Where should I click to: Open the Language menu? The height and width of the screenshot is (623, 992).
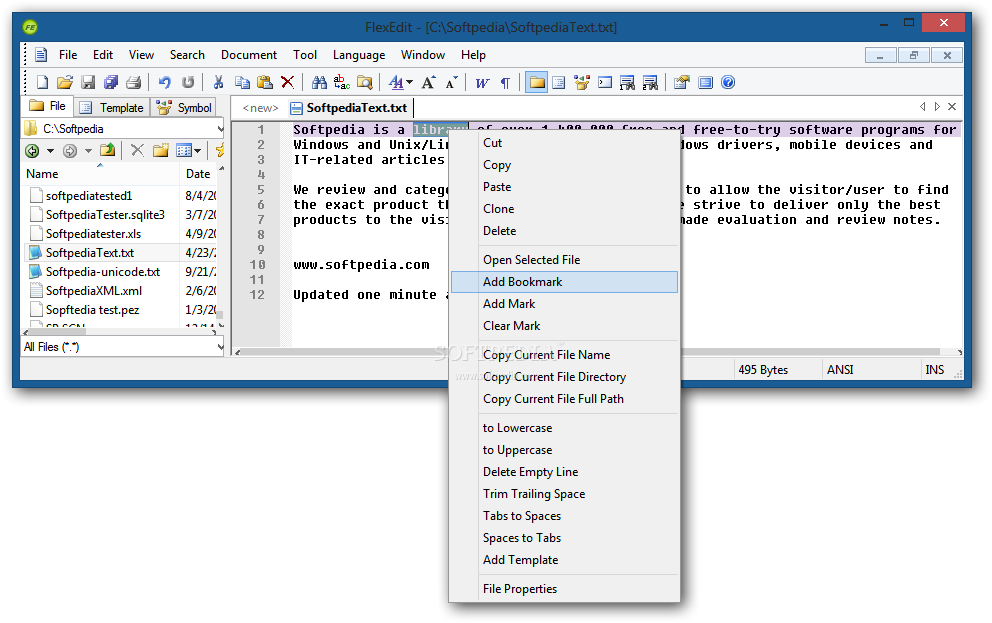tap(358, 55)
